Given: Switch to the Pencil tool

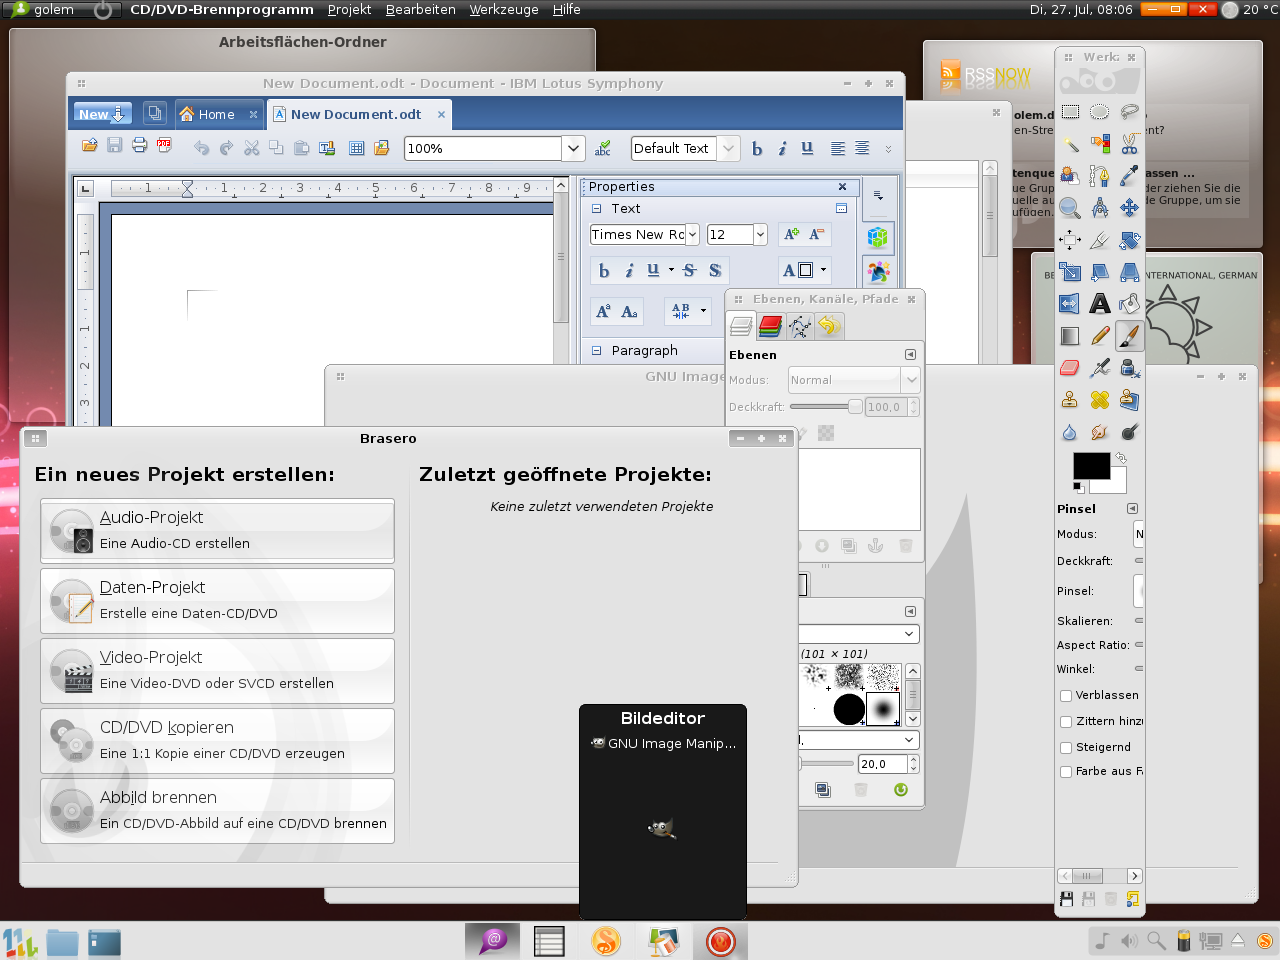Looking at the screenshot, I should click(x=1099, y=334).
